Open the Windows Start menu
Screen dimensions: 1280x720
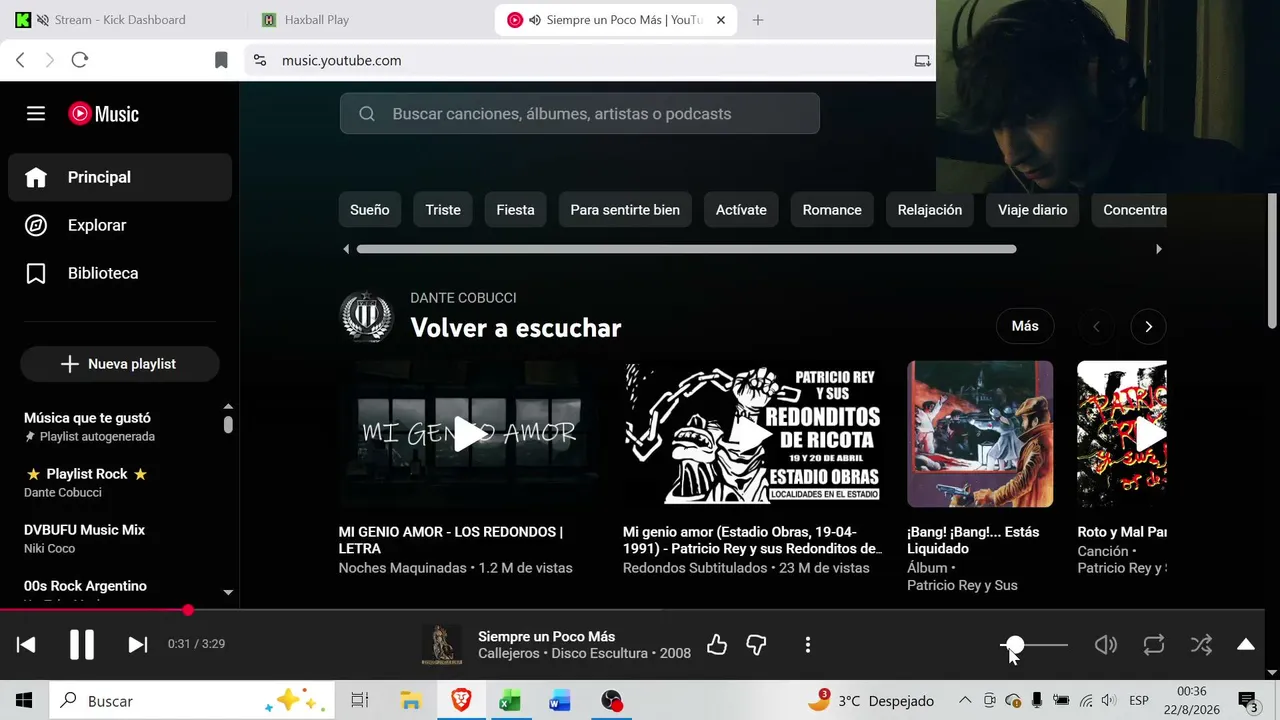click(x=24, y=701)
